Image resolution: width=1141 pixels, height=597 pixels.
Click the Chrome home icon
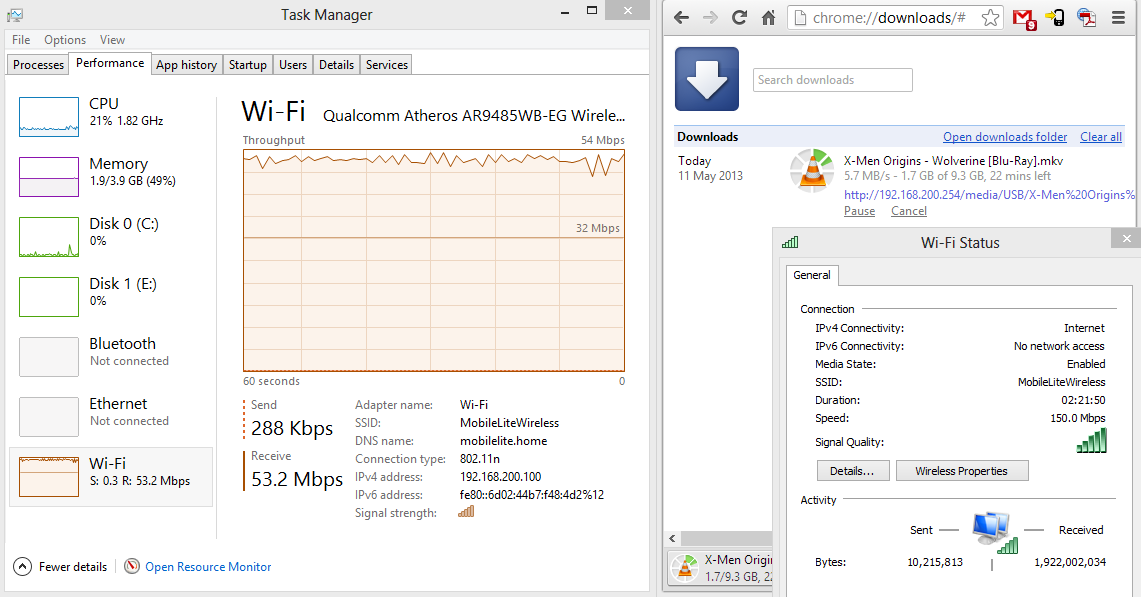tap(769, 18)
